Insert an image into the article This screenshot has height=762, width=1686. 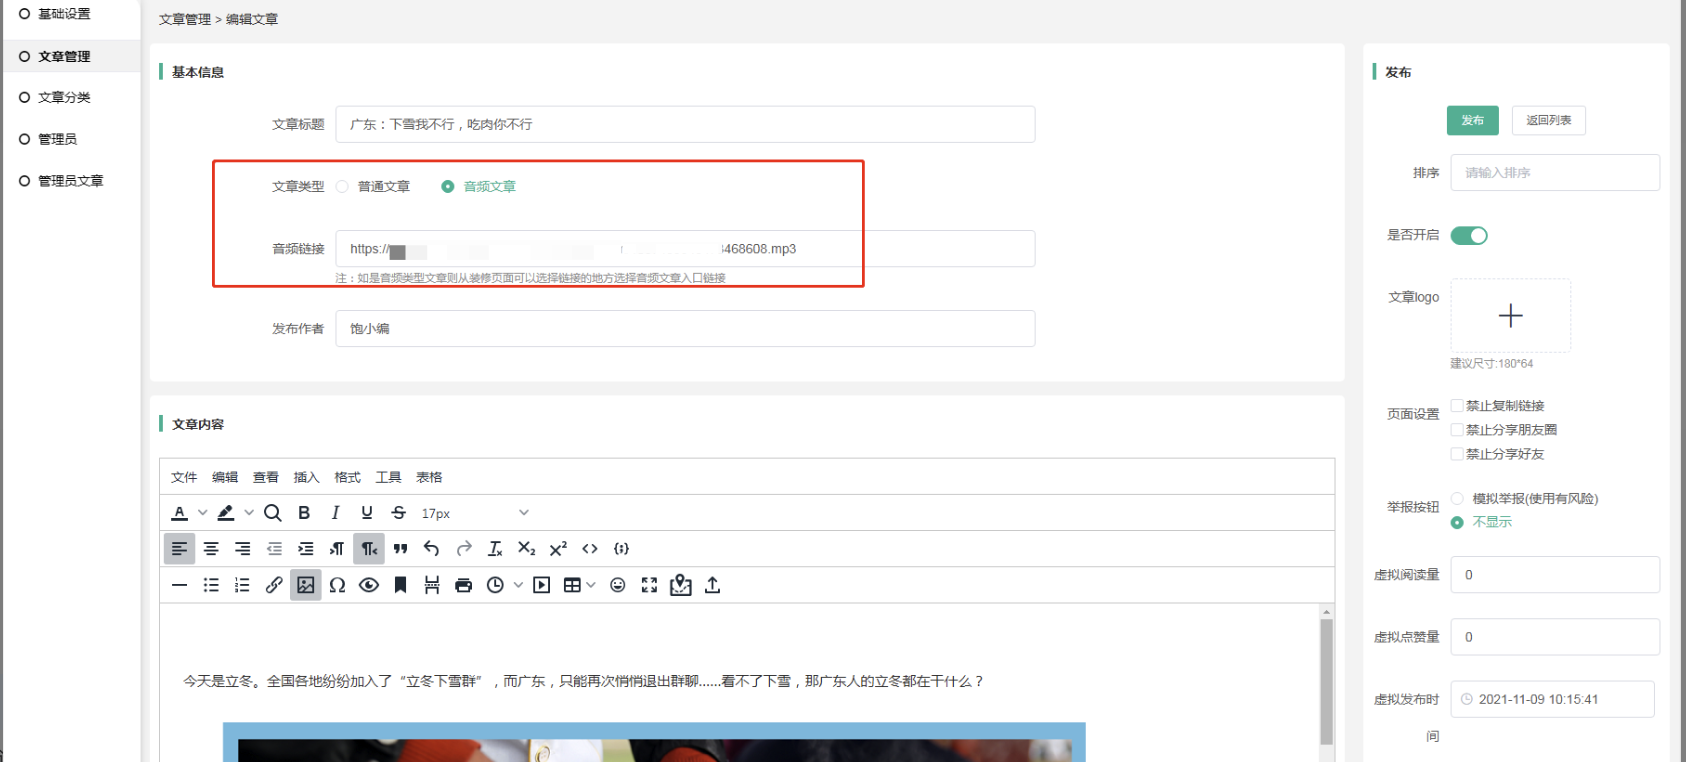tap(306, 585)
